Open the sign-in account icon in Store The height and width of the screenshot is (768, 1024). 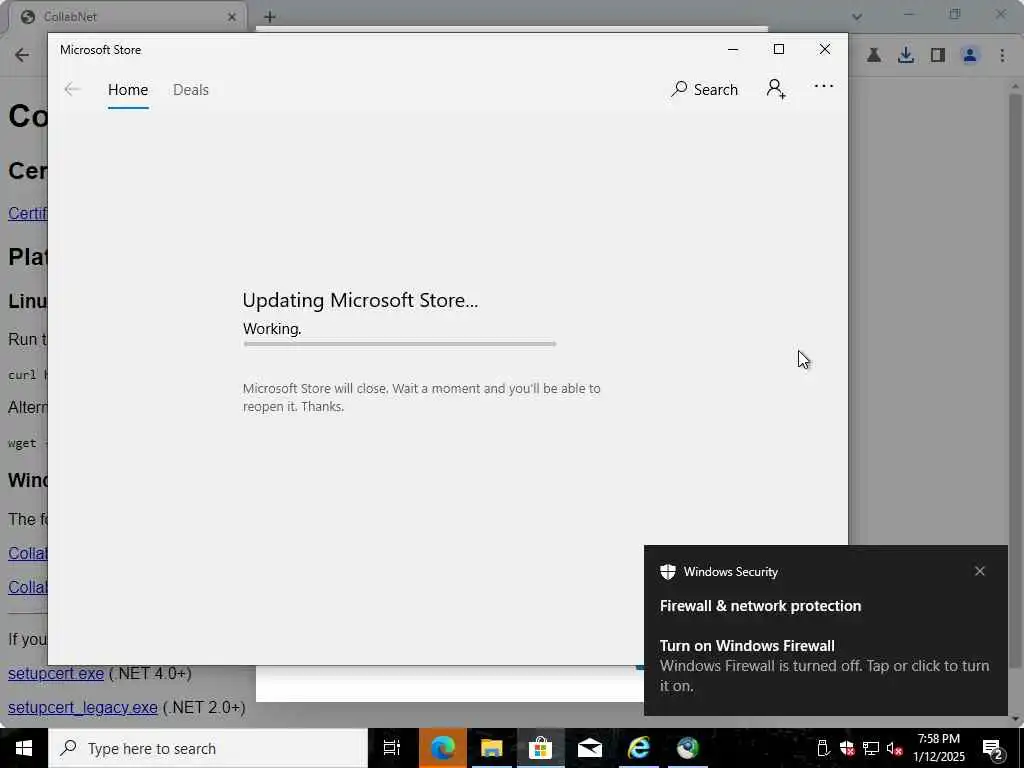(x=776, y=88)
